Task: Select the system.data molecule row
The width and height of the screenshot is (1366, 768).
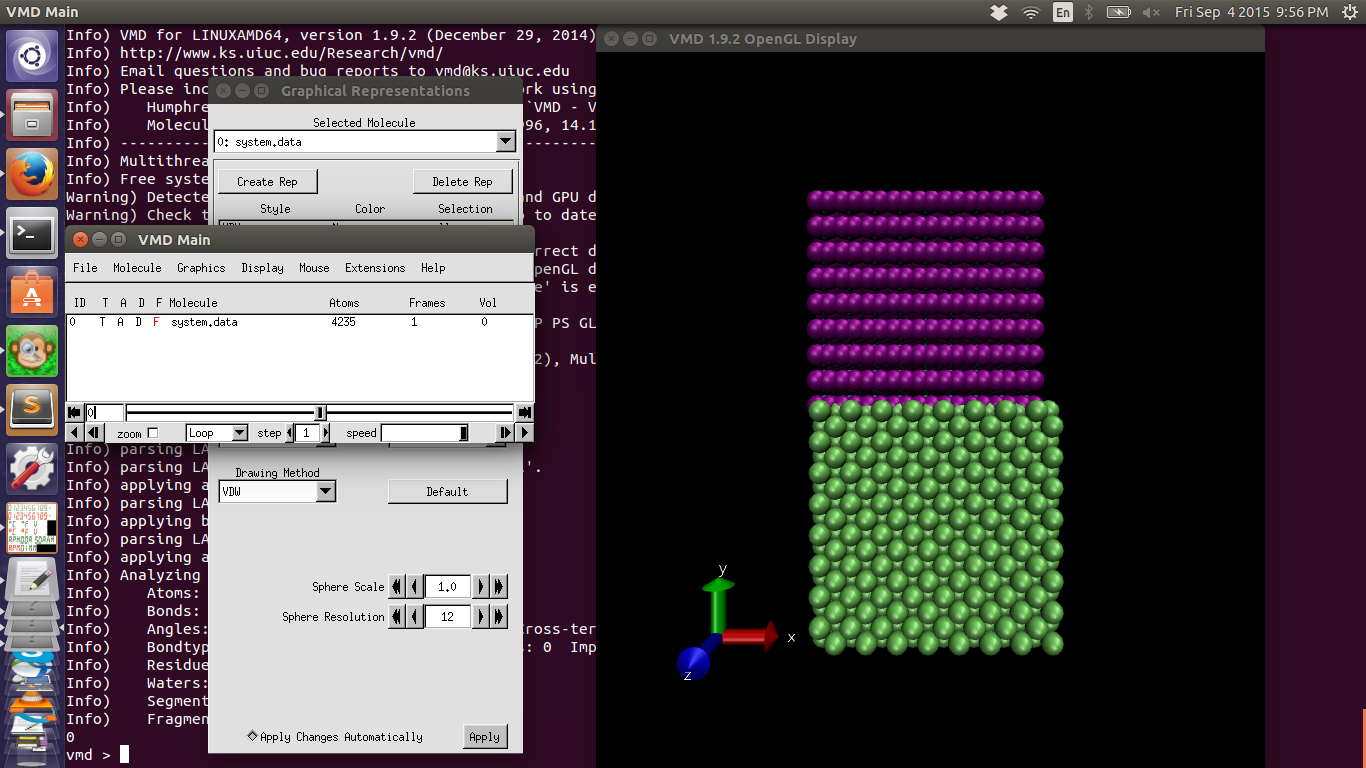Action: point(299,322)
